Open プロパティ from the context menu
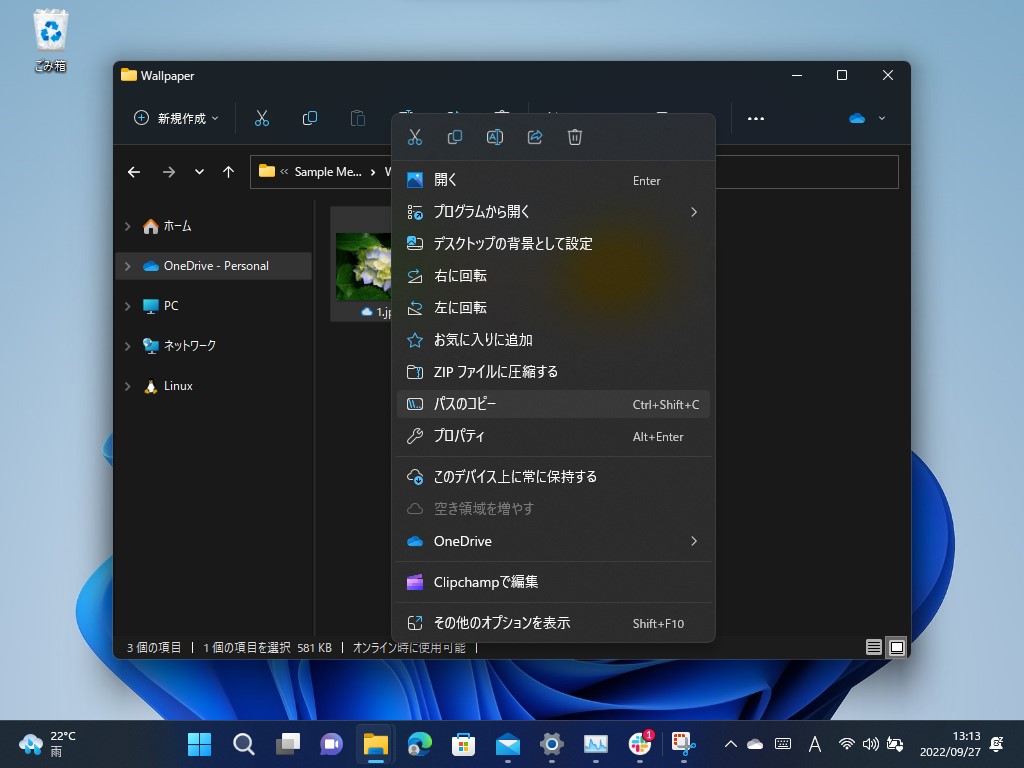The width and height of the screenshot is (1024, 768). tap(459, 436)
